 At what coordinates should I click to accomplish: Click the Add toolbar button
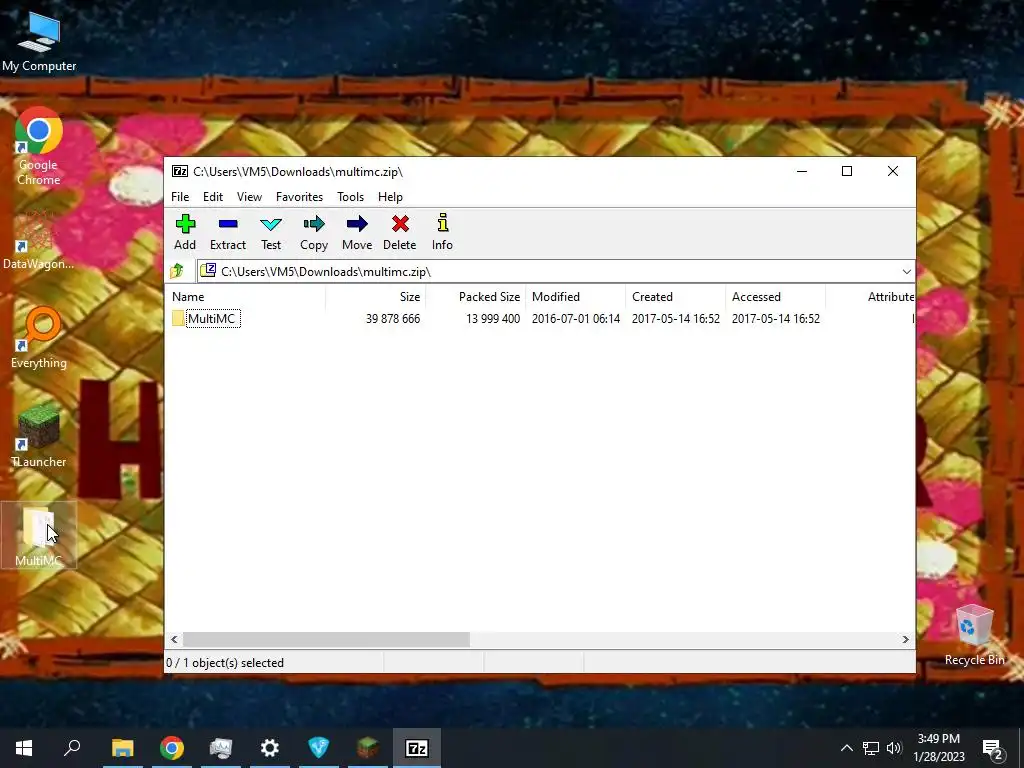tap(185, 232)
